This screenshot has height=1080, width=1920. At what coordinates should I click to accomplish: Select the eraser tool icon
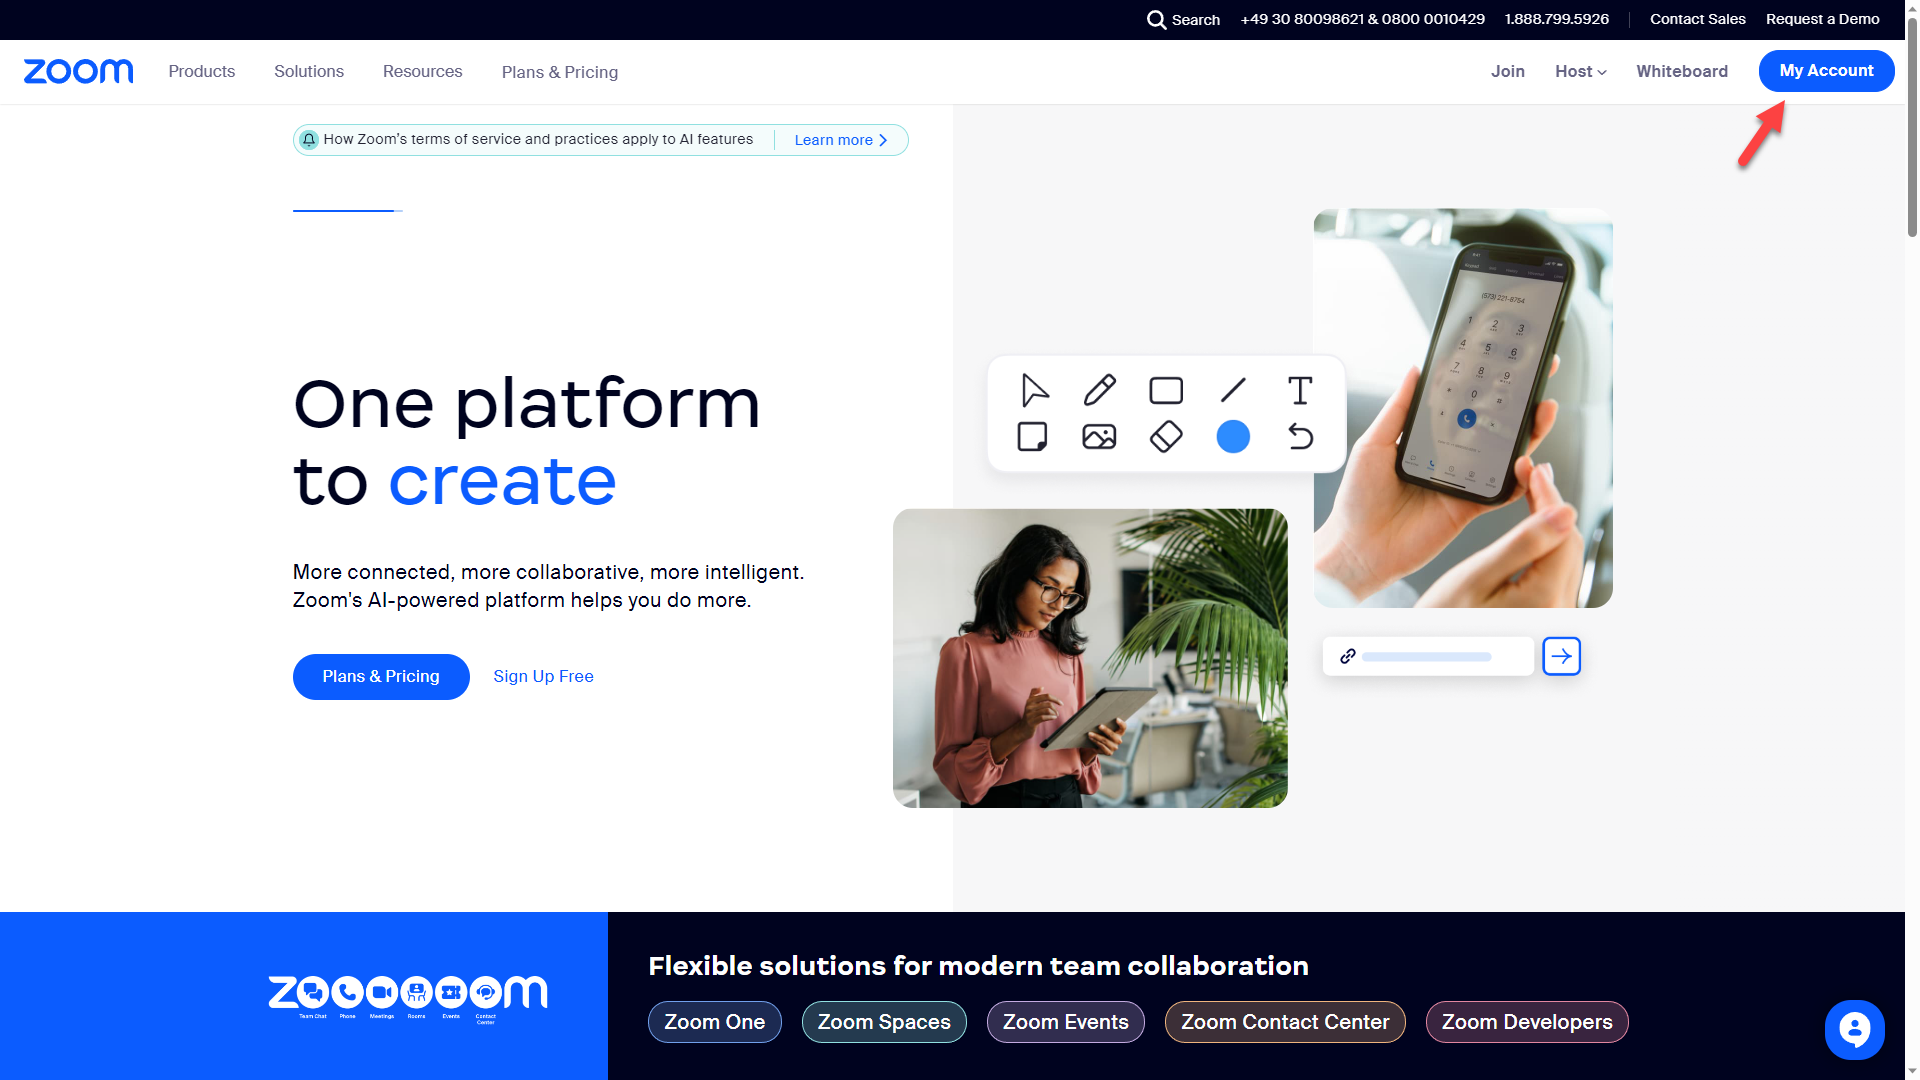1166,435
